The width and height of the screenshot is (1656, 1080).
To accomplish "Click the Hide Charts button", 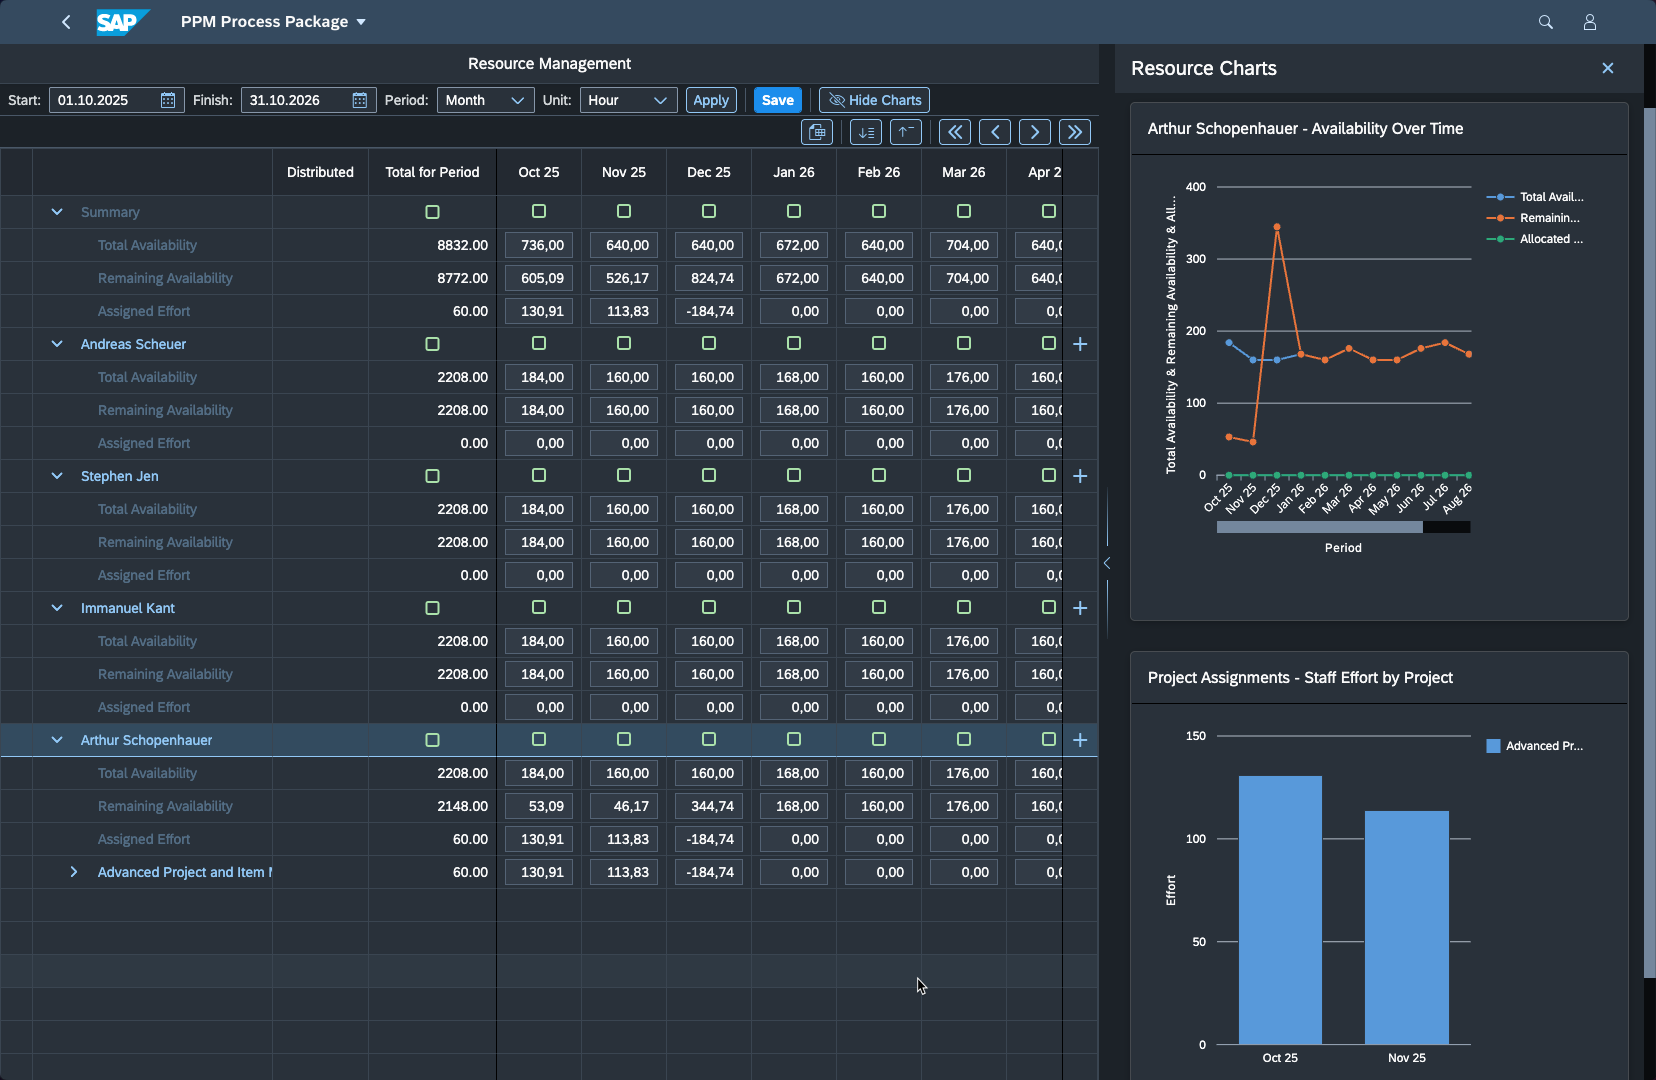I will (x=874, y=100).
